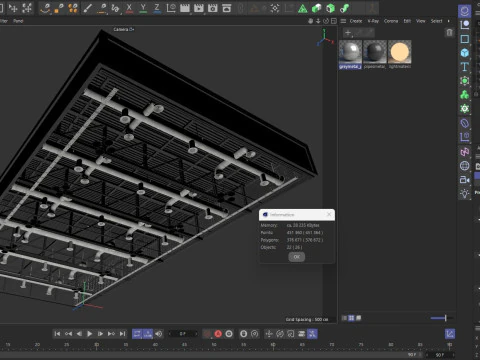Toggle Autokeying red A button
This screenshot has width=480, height=360.
coord(218,334)
